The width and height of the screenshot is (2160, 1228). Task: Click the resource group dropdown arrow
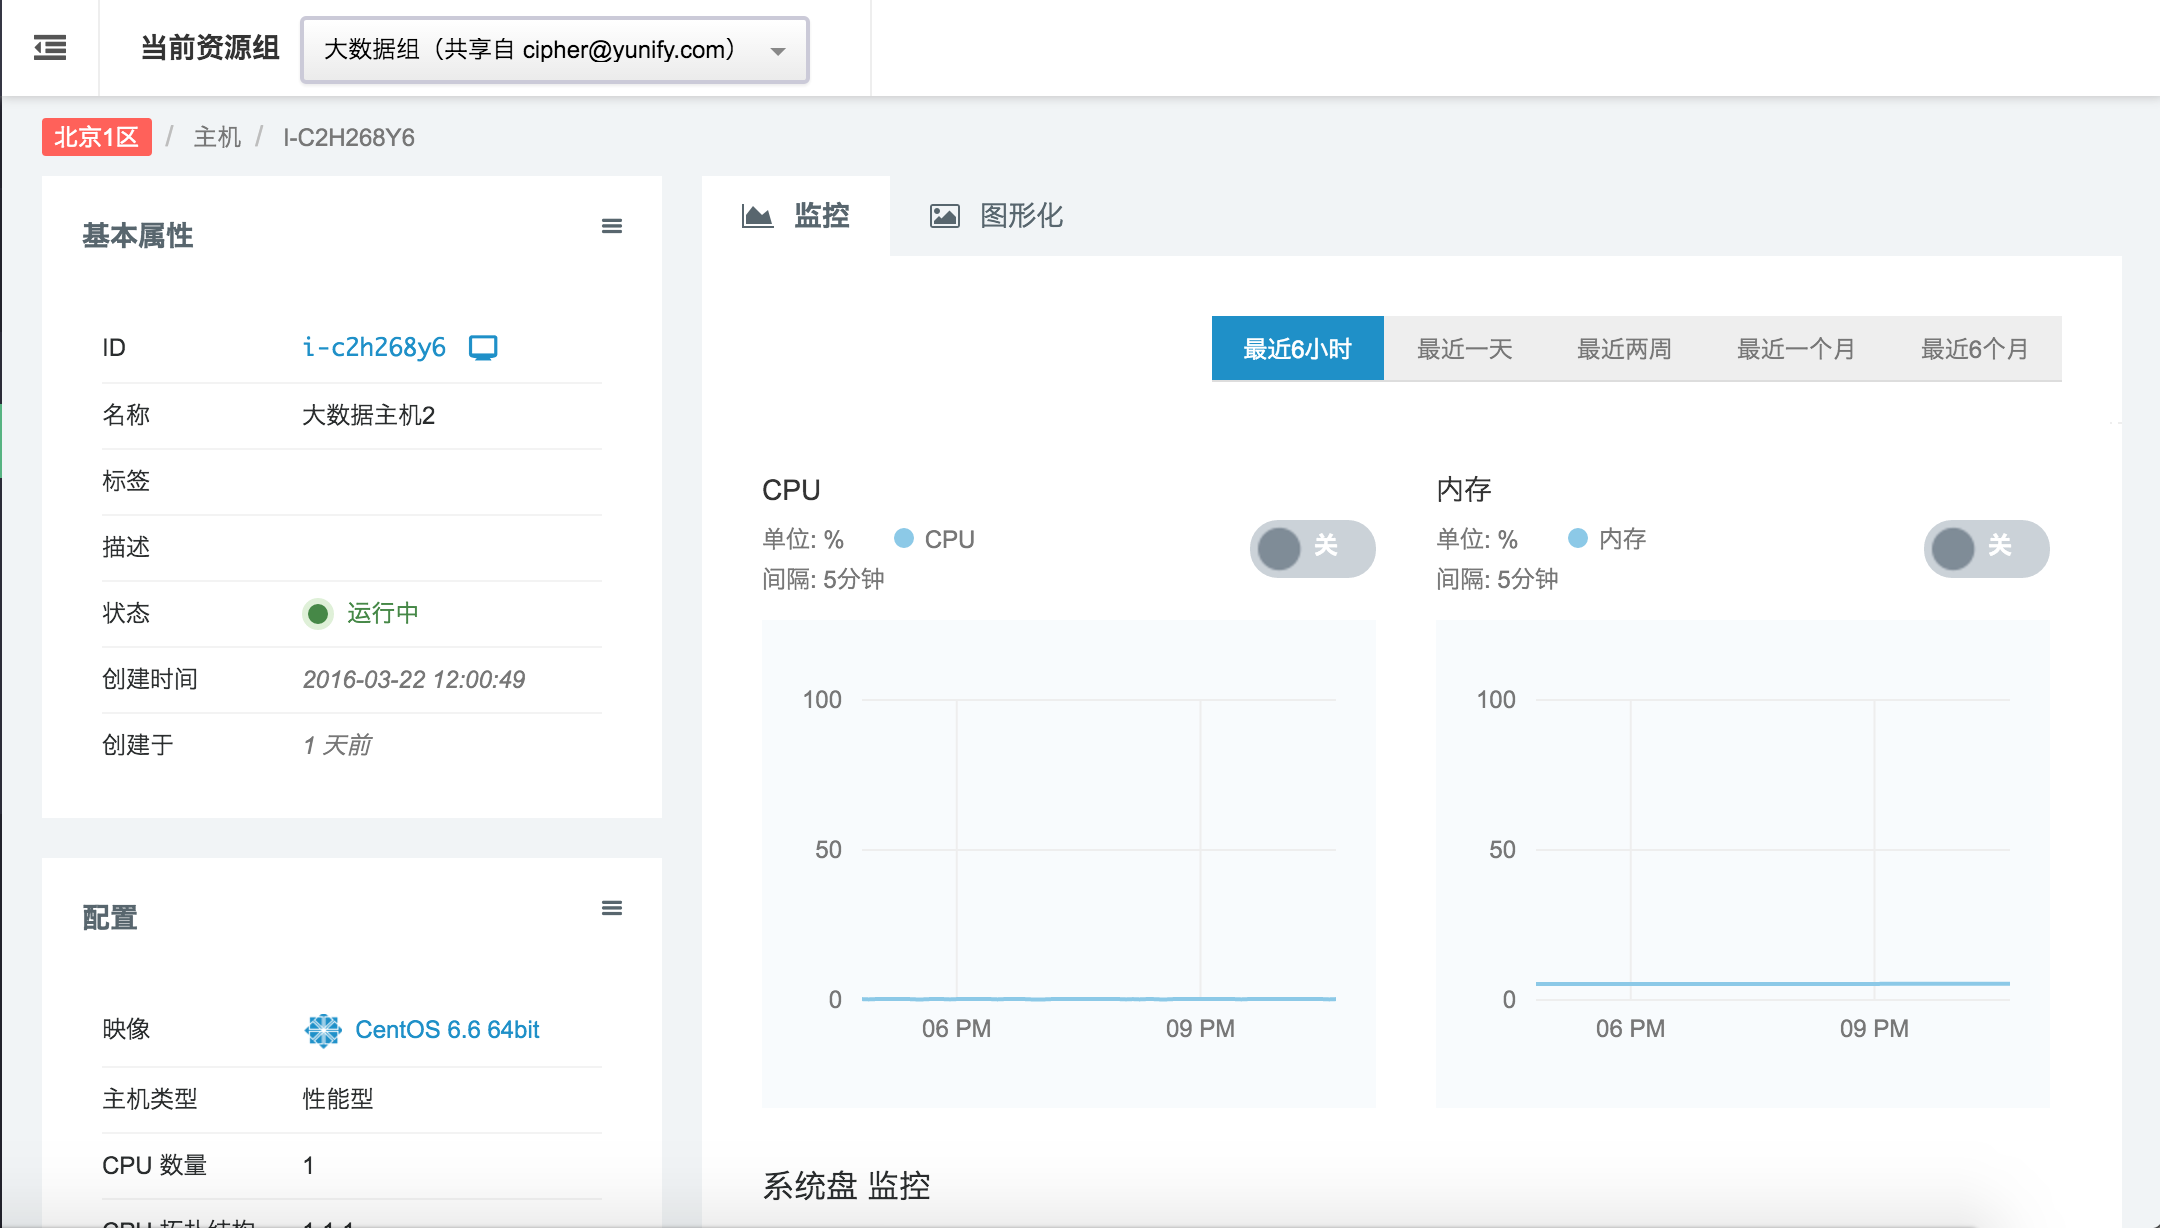coord(778,51)
